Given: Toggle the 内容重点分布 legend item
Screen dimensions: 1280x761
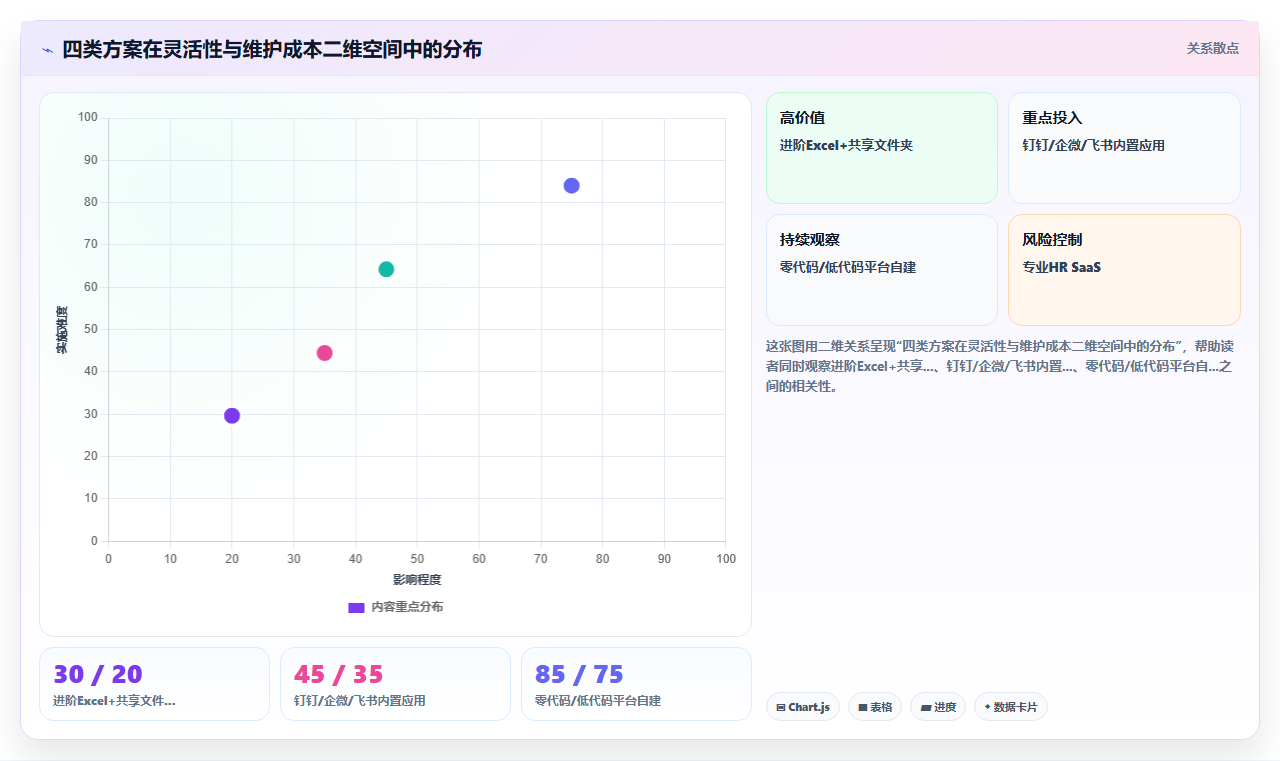Looking at the screenshot, I should pyautogui.click(x=396, y=607).
